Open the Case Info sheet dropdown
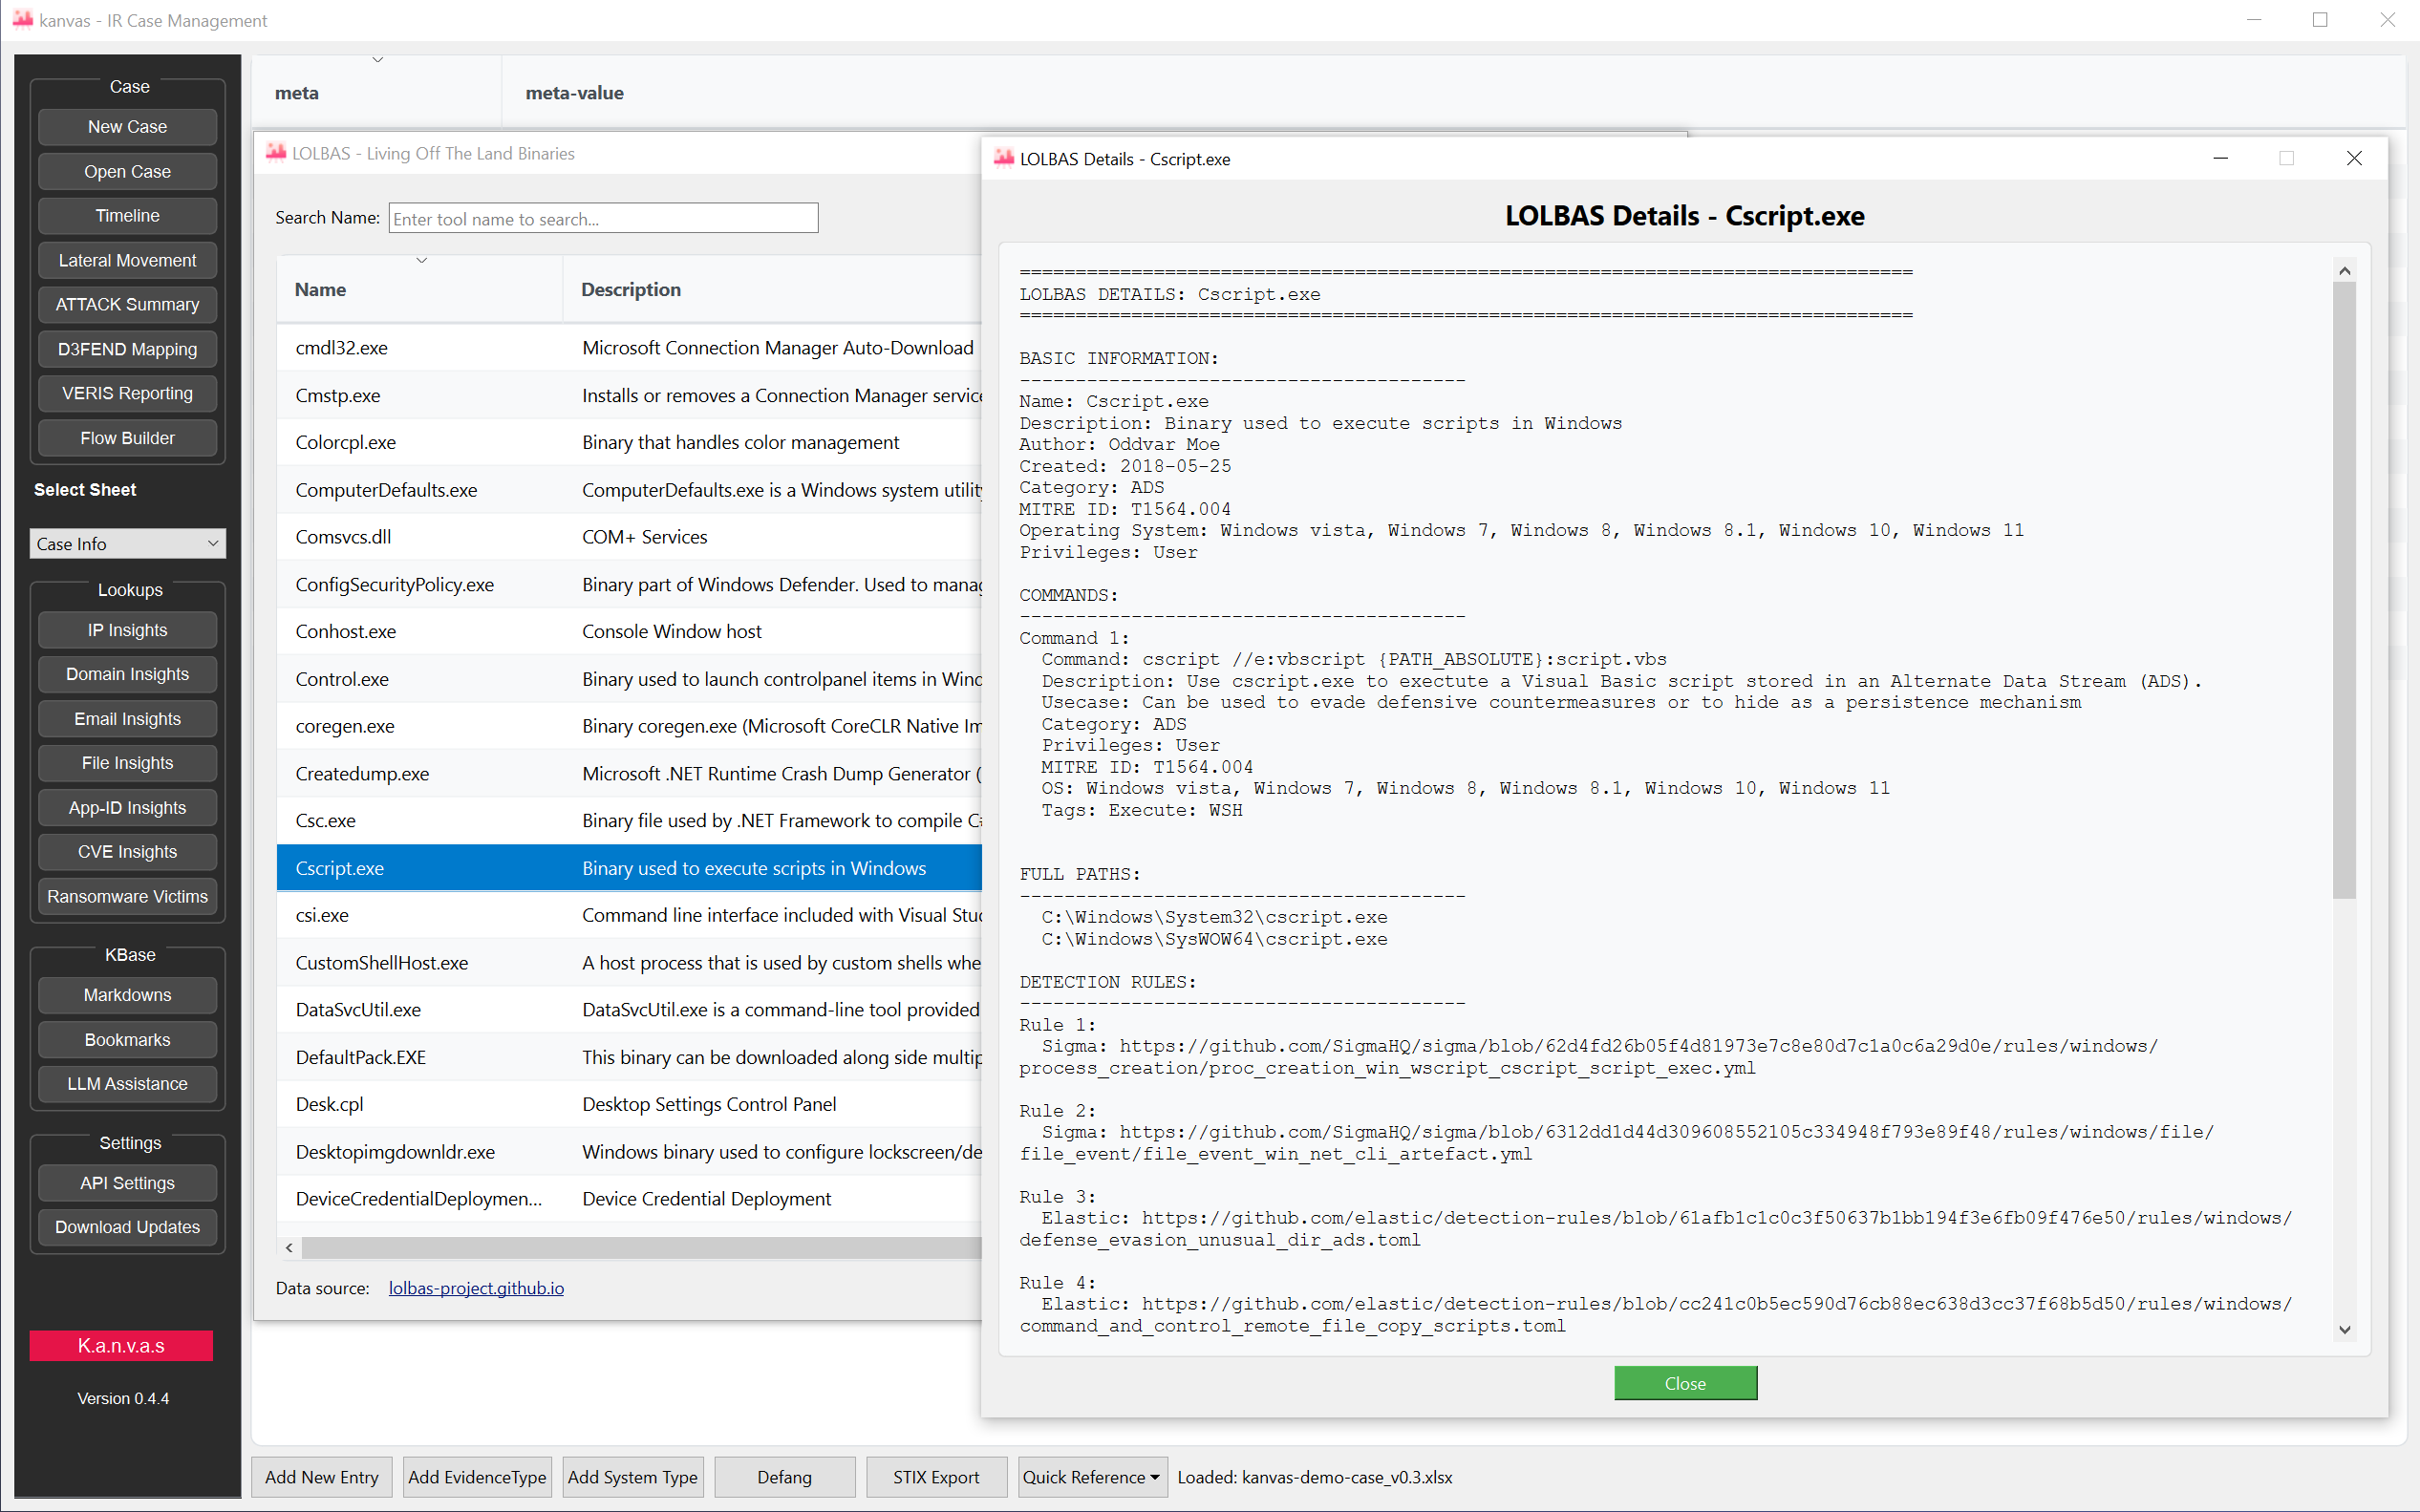This screenshot has width=2420, height=1512. [127, 544]
